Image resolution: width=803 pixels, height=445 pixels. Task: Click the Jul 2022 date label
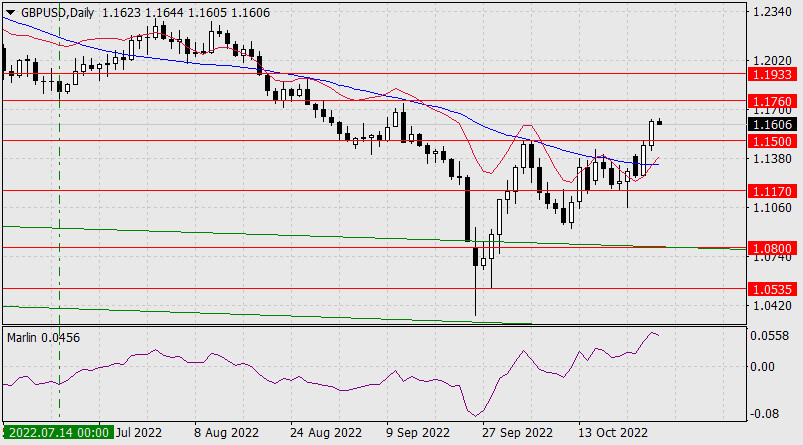point(139,433)
